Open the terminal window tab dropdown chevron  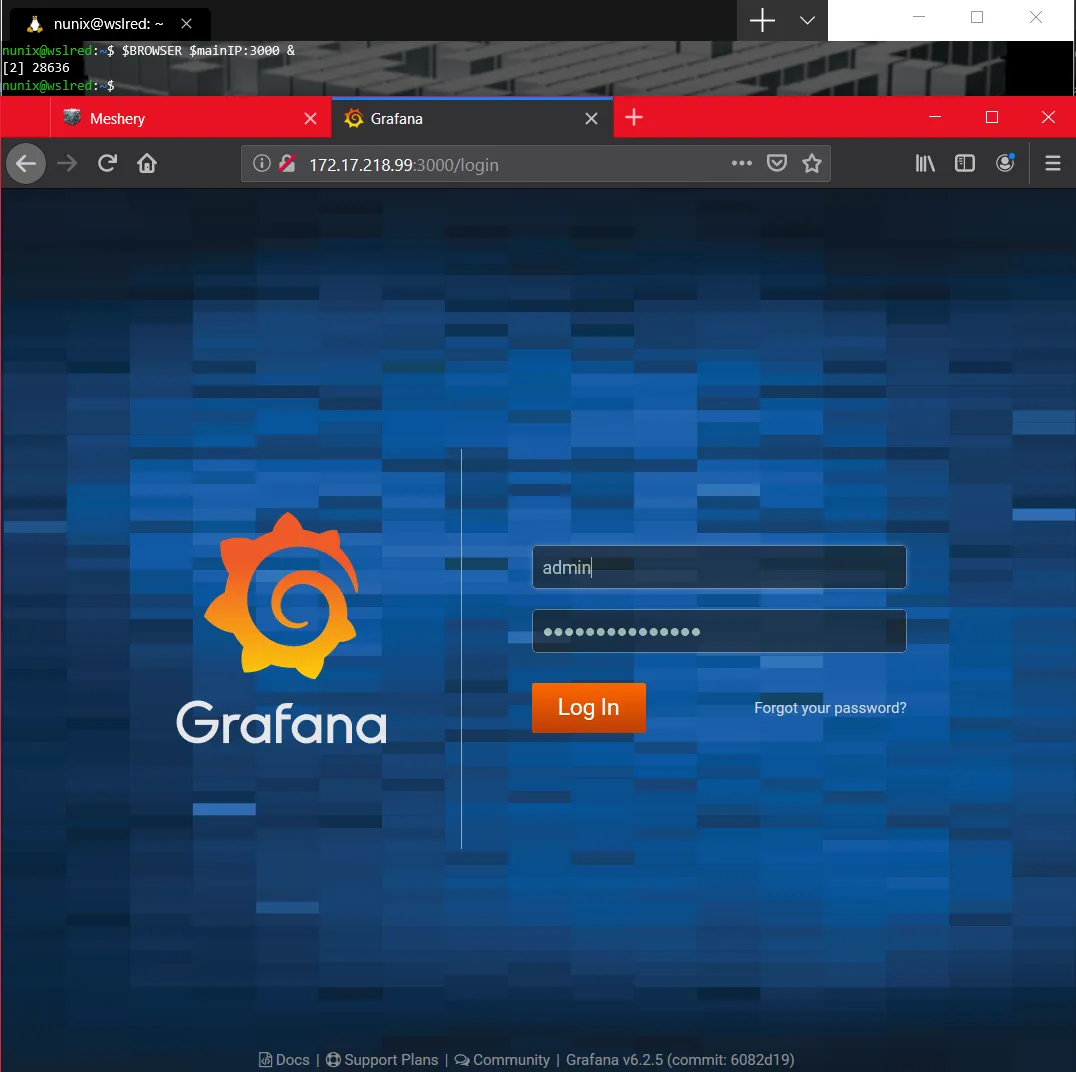coord(806,18)
